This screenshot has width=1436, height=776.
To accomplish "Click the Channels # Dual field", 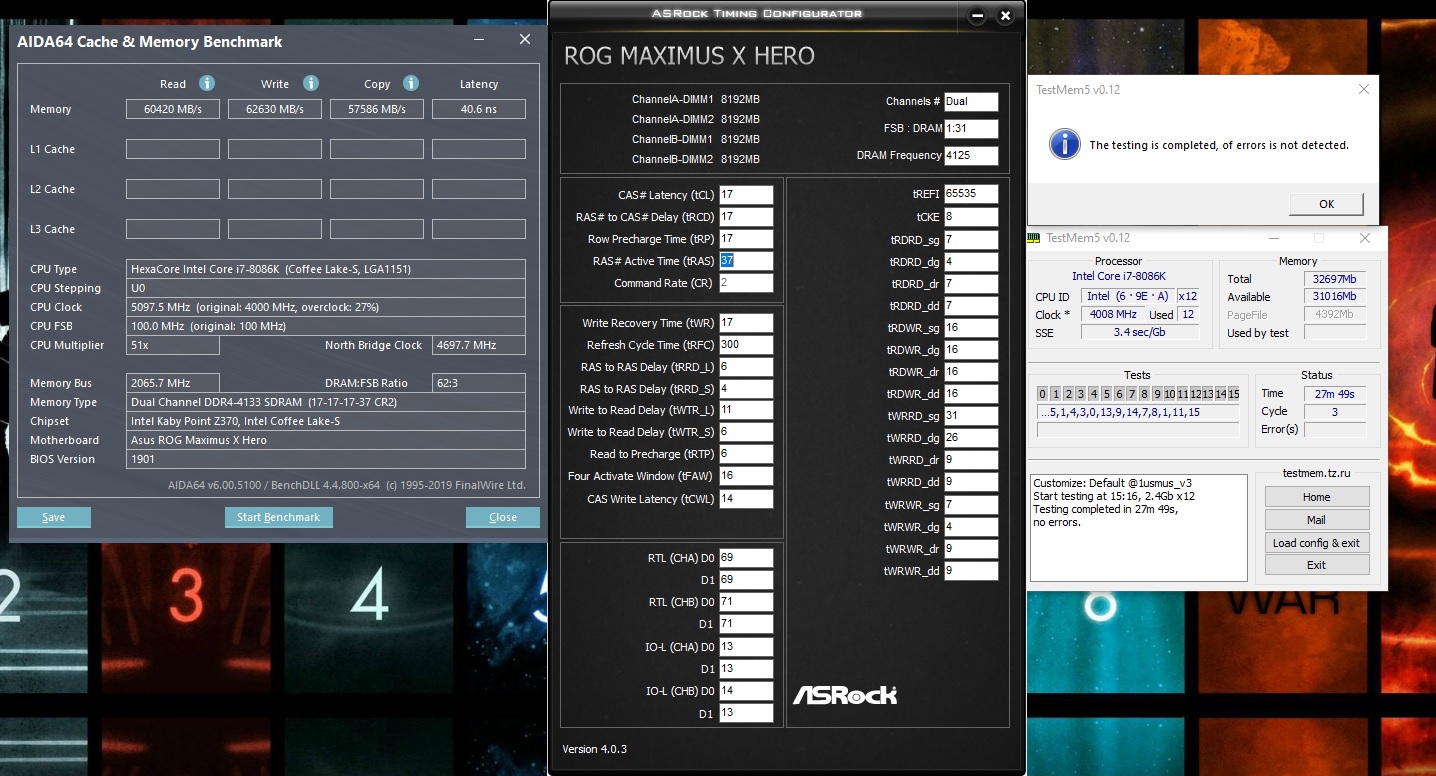I will 971,101.
